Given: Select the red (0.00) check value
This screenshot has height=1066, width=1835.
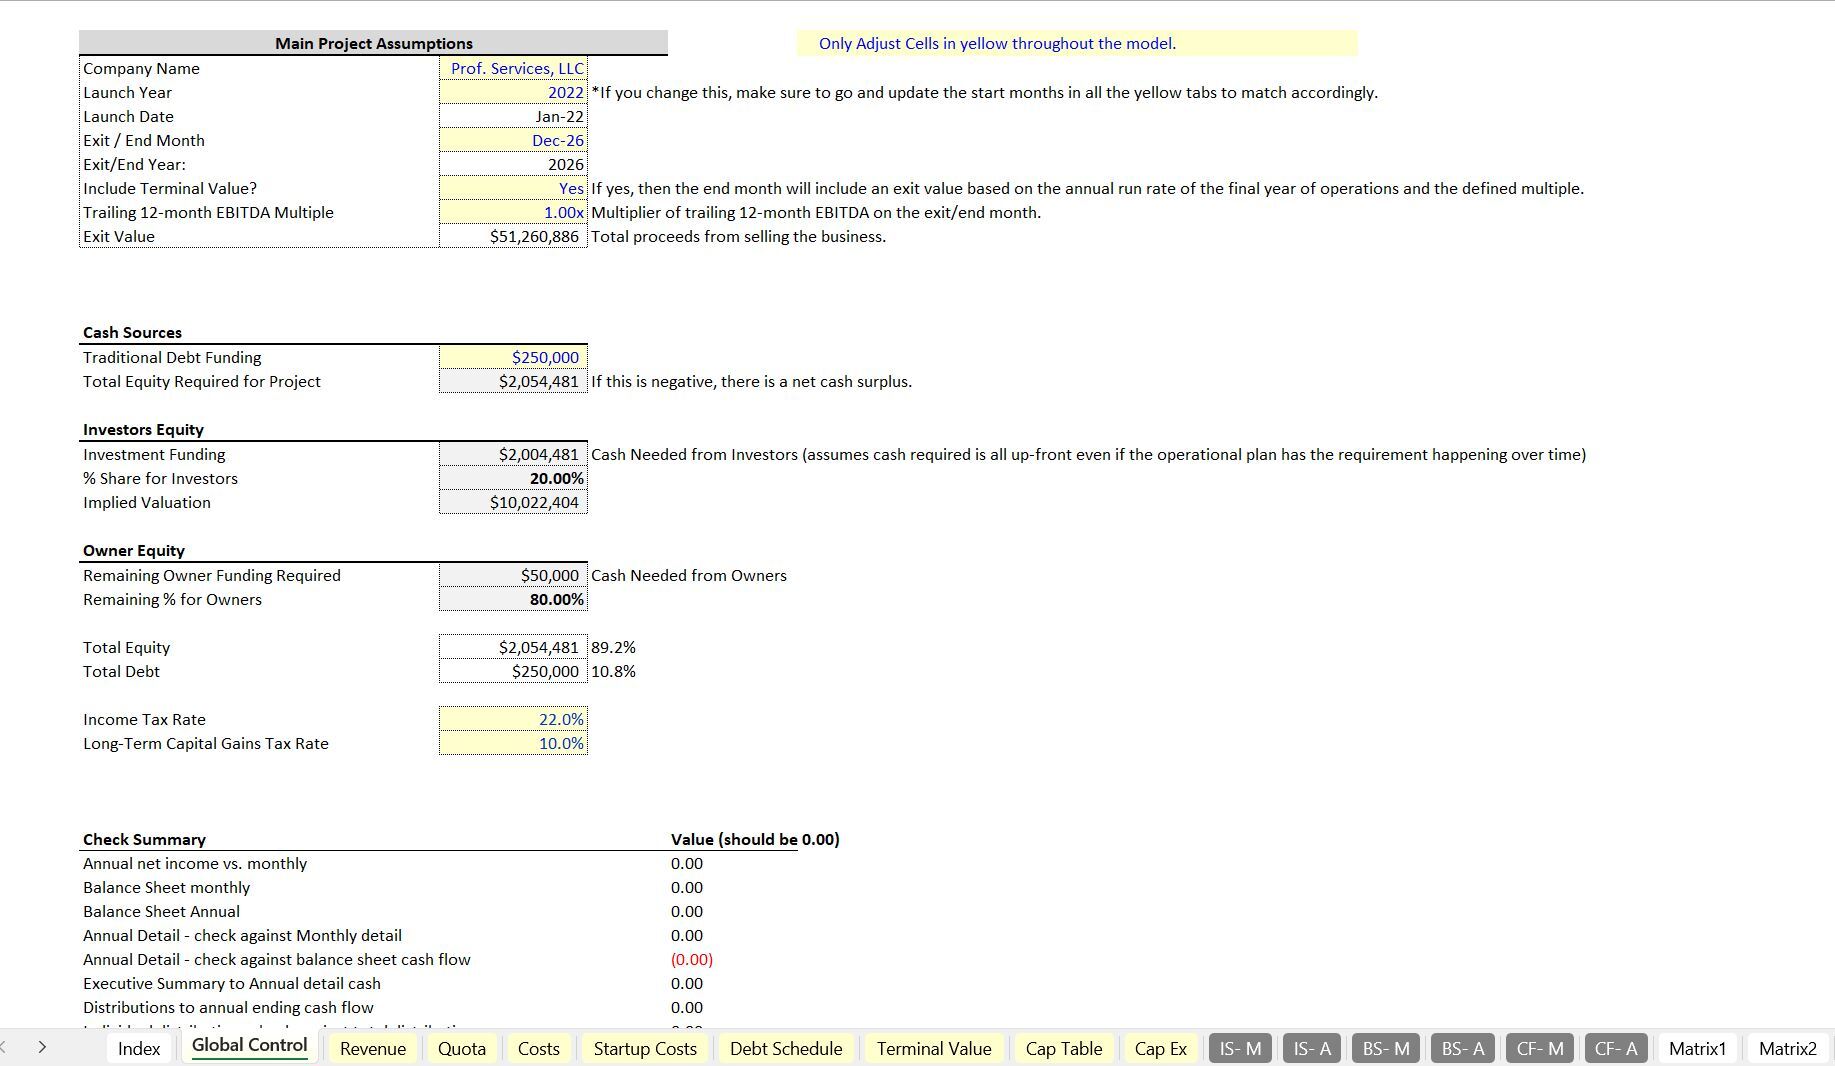Looking at the screenshot, I should pos(692,959).
